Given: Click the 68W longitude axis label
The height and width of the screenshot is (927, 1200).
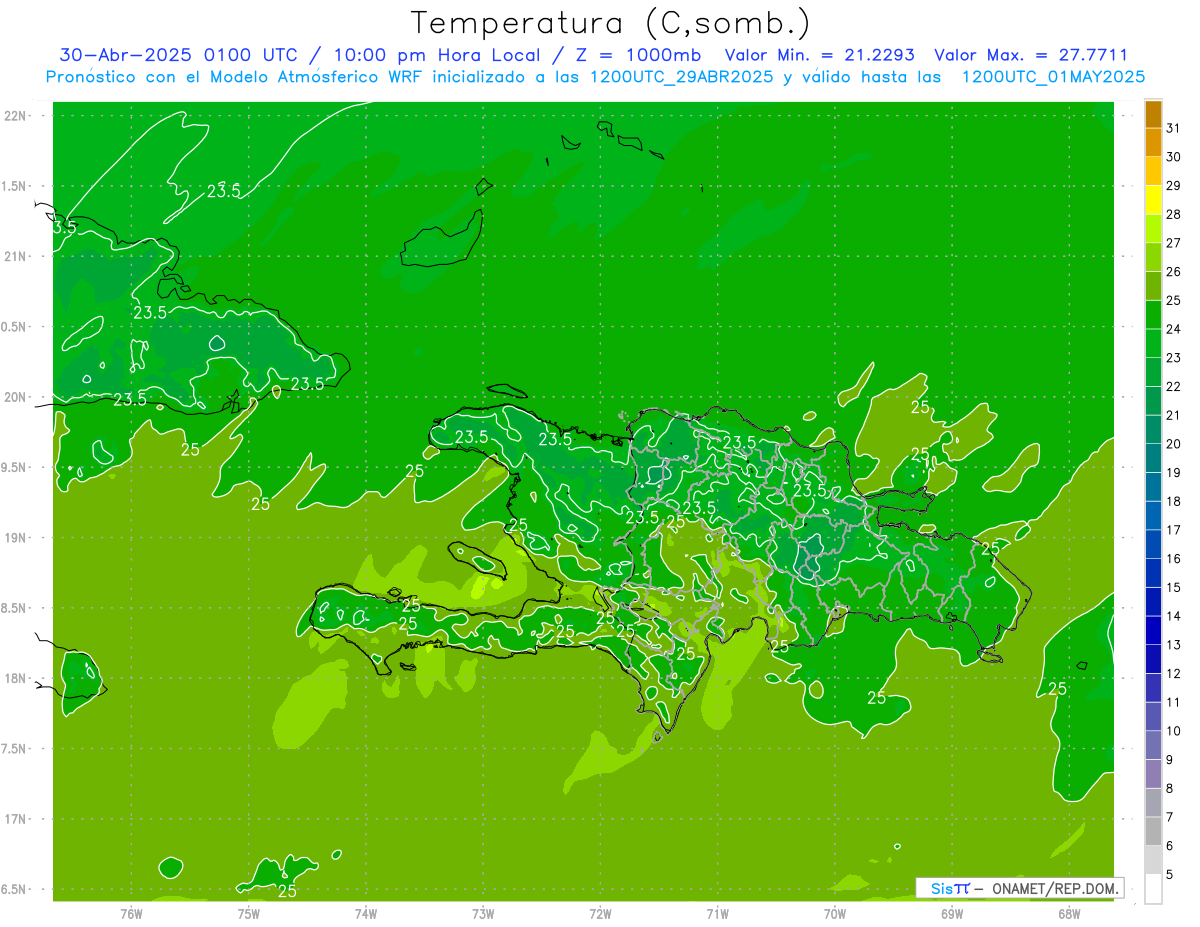Looking at the screenshot, I should (x=1069, y=913).
